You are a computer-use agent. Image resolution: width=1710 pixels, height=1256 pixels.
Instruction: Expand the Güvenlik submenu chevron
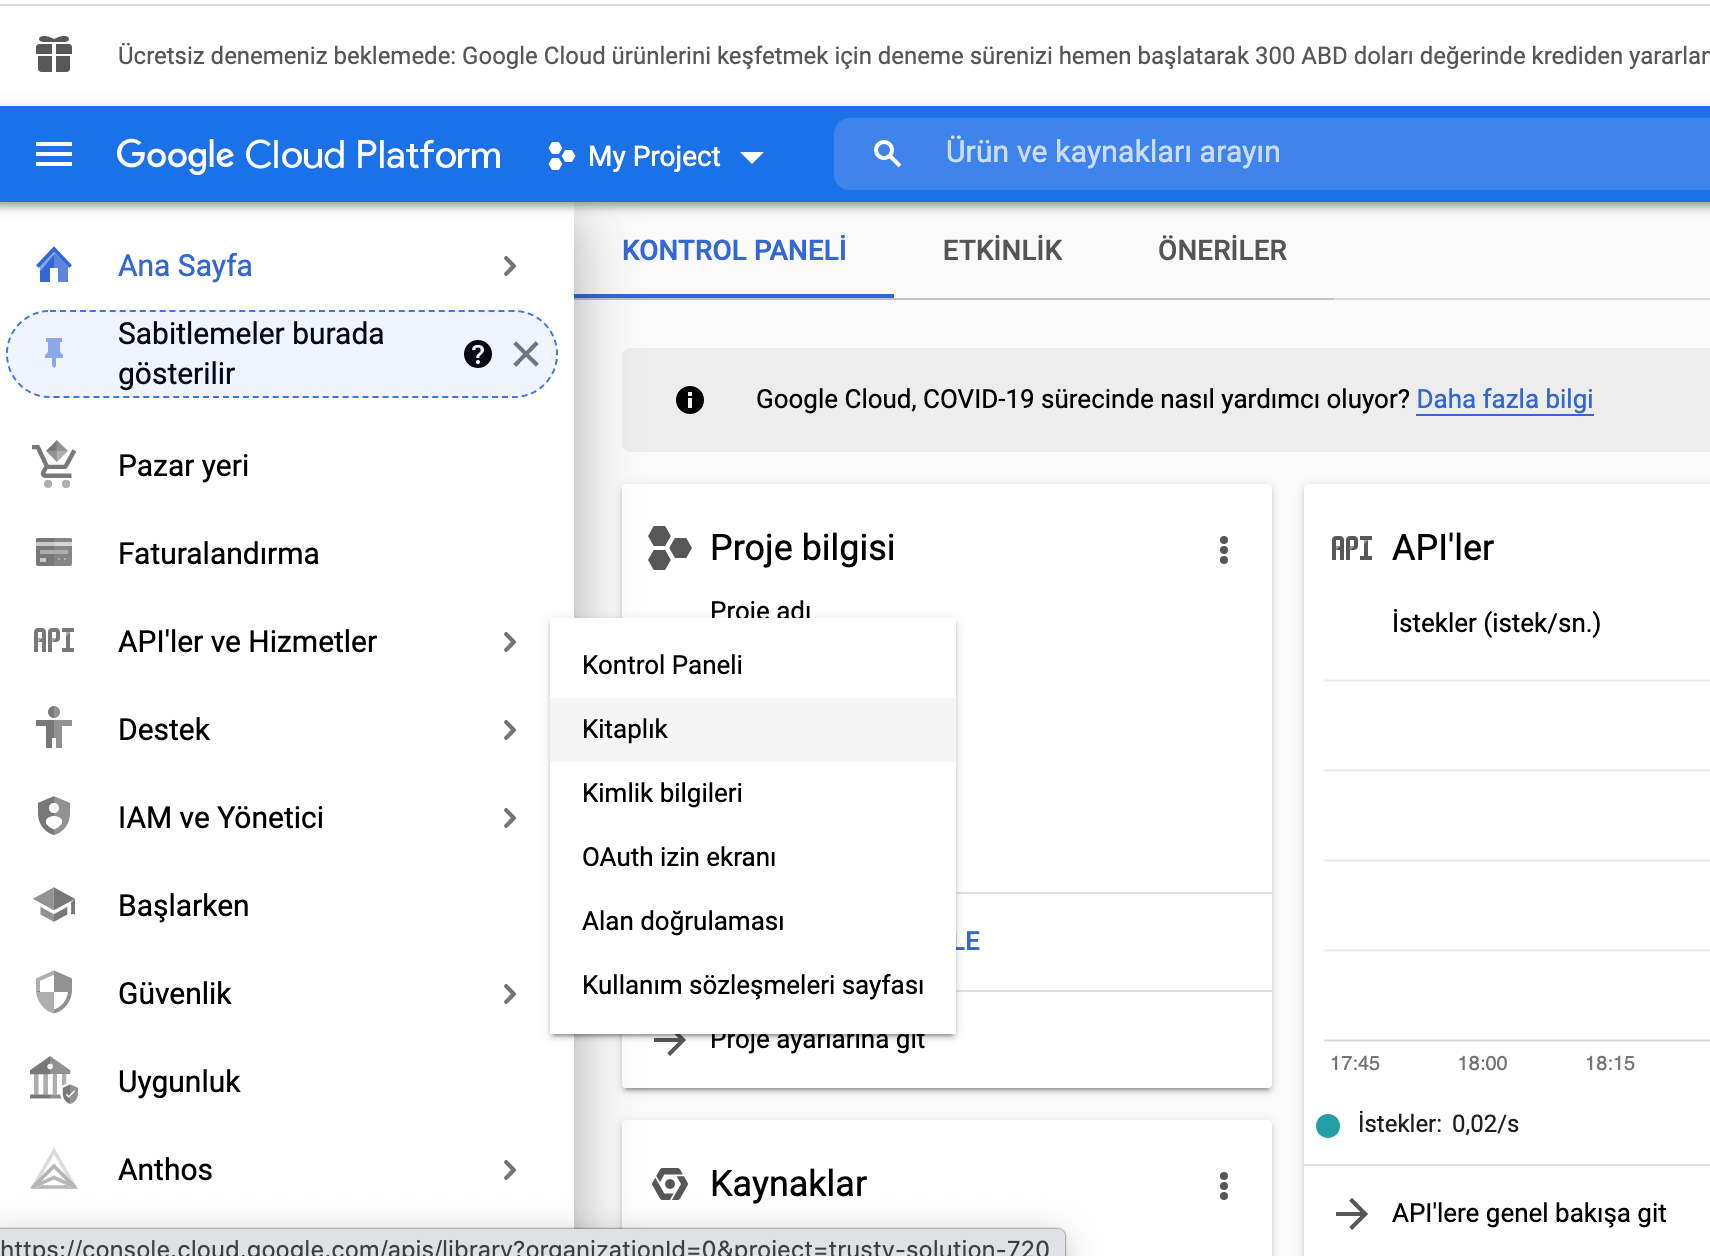pyautogui.click(x=510, y=994)
